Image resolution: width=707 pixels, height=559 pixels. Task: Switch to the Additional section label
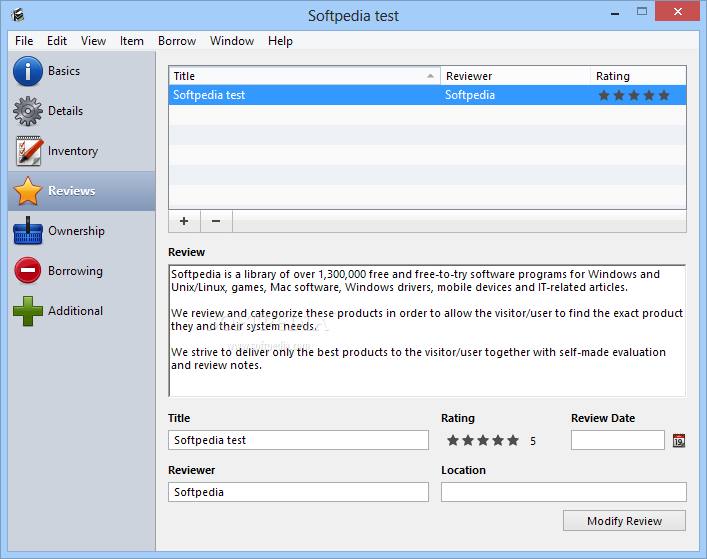pos(75,311)
